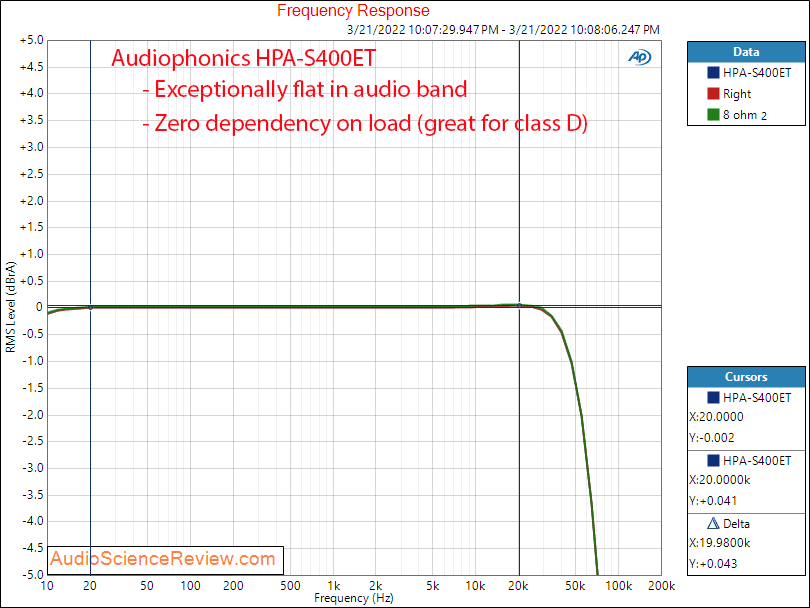
Task: Click the red Right channel swatch
Action: (x=713, y=93)
